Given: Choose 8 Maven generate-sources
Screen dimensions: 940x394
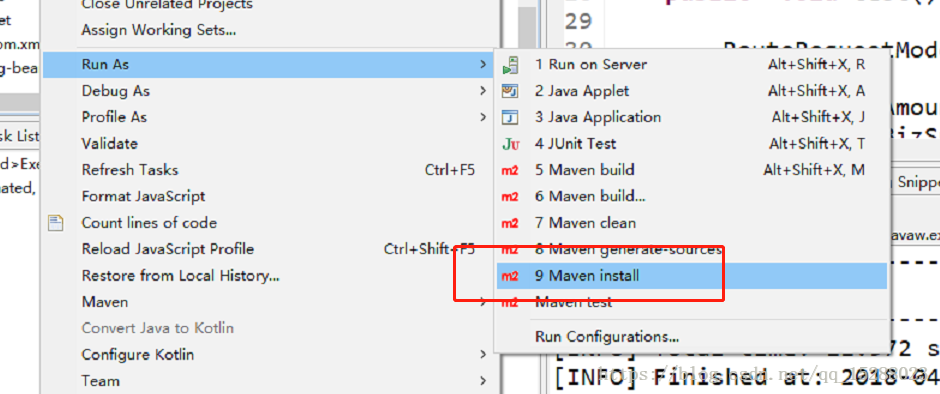Looking at the screenshot, I should (x=692, y=249).
